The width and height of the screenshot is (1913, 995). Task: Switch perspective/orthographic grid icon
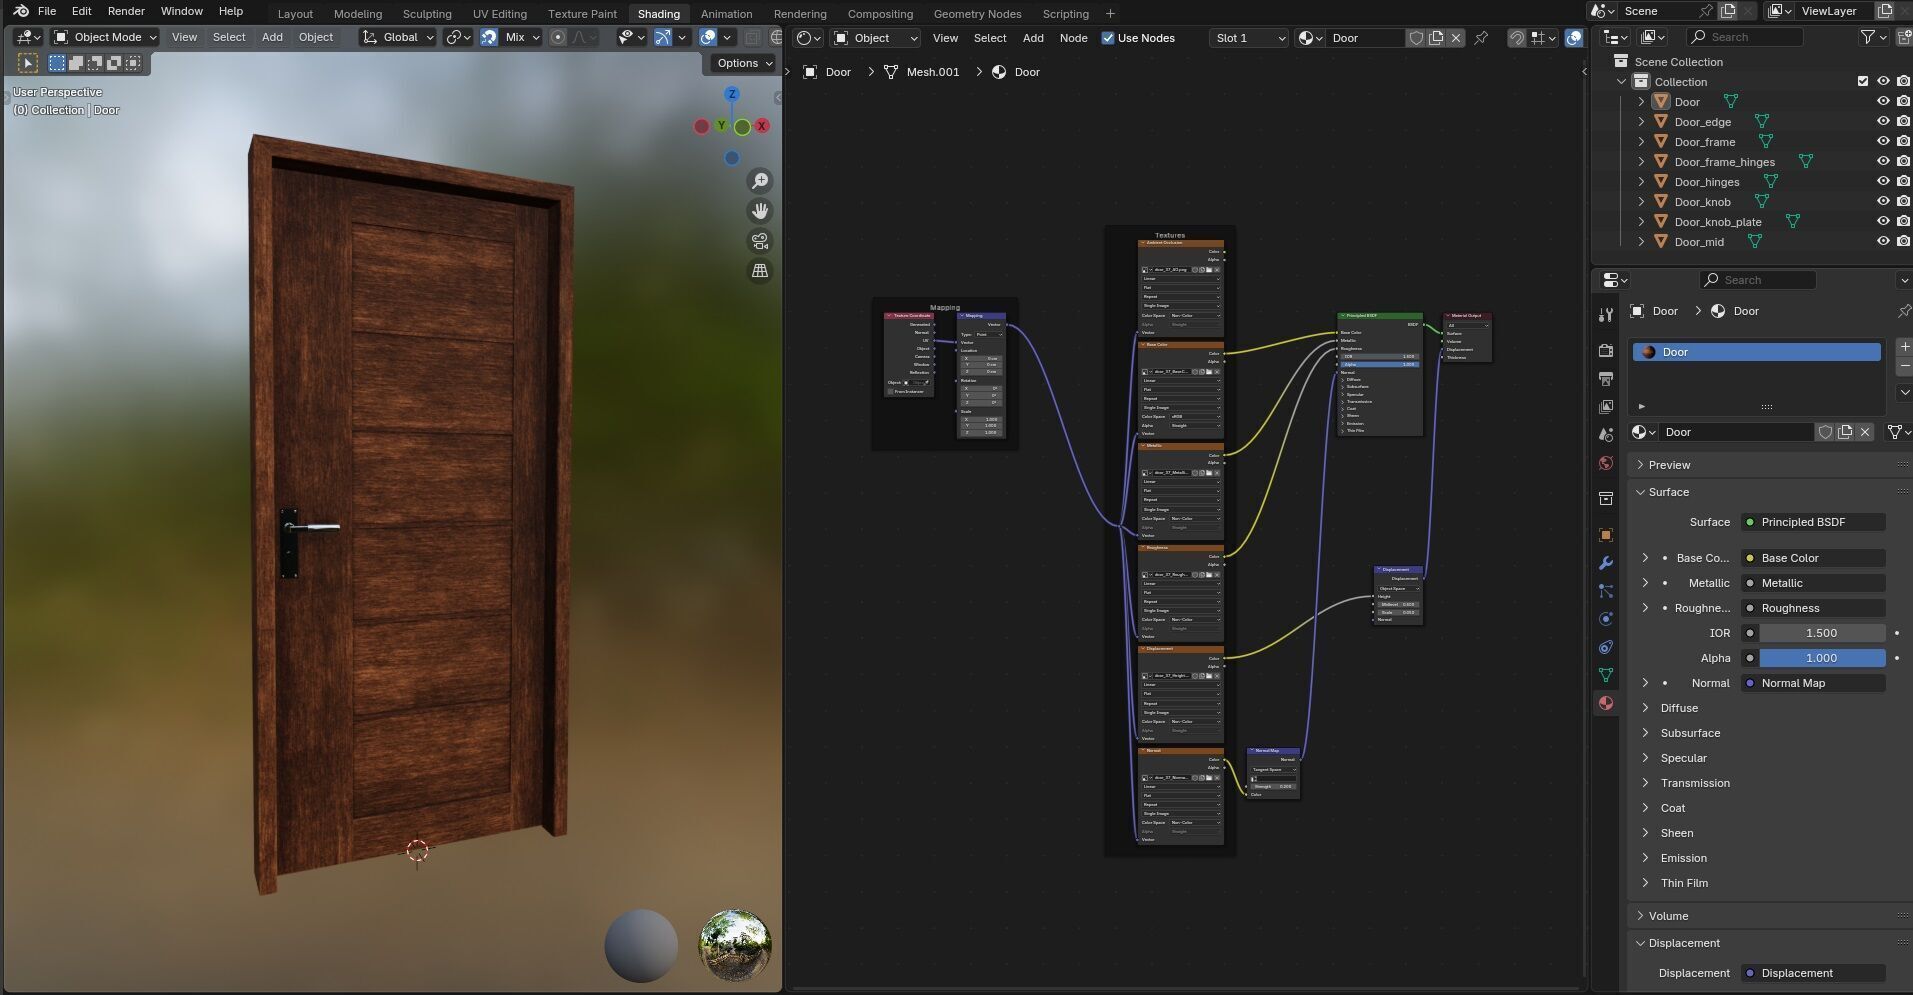point(760,271)
